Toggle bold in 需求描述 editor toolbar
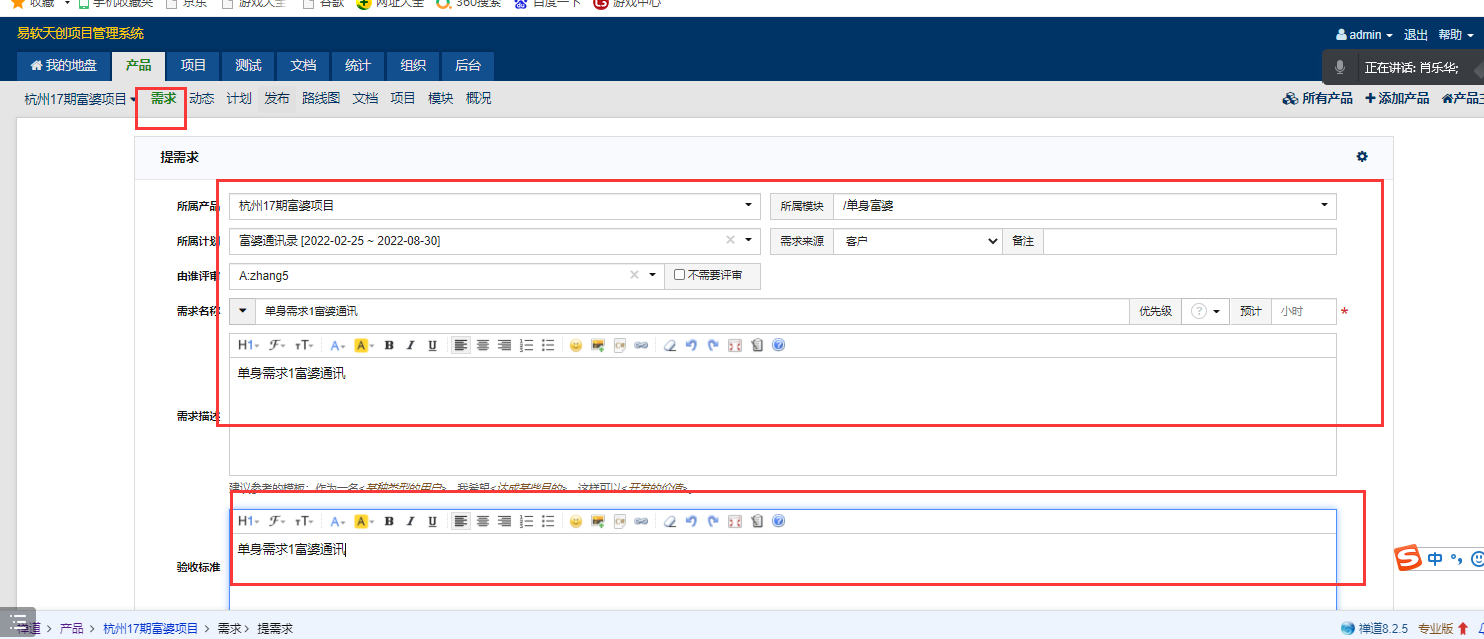This screenshot has width=1484, height=639. (389, 345)
